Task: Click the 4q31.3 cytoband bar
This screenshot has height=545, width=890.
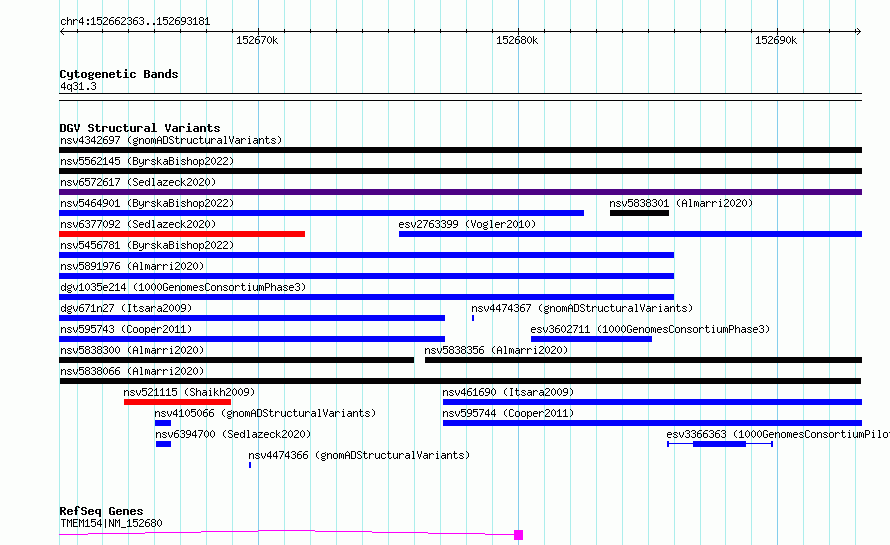Action: pos(460,97)
